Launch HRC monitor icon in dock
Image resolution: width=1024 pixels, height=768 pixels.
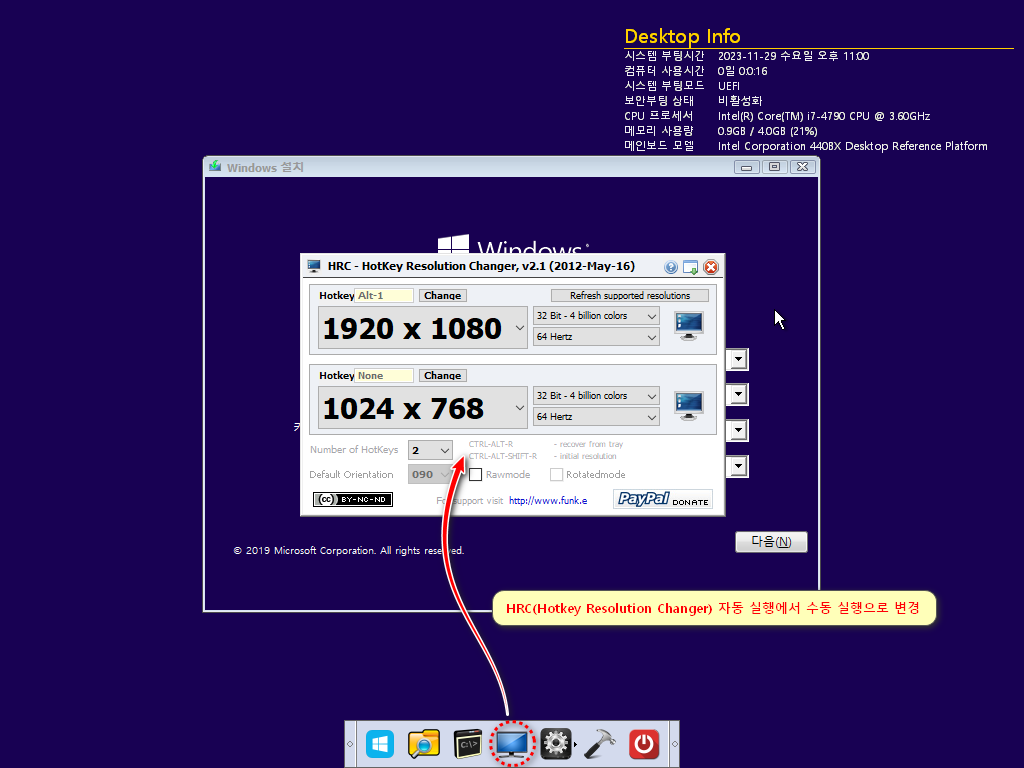click(512, 744)
